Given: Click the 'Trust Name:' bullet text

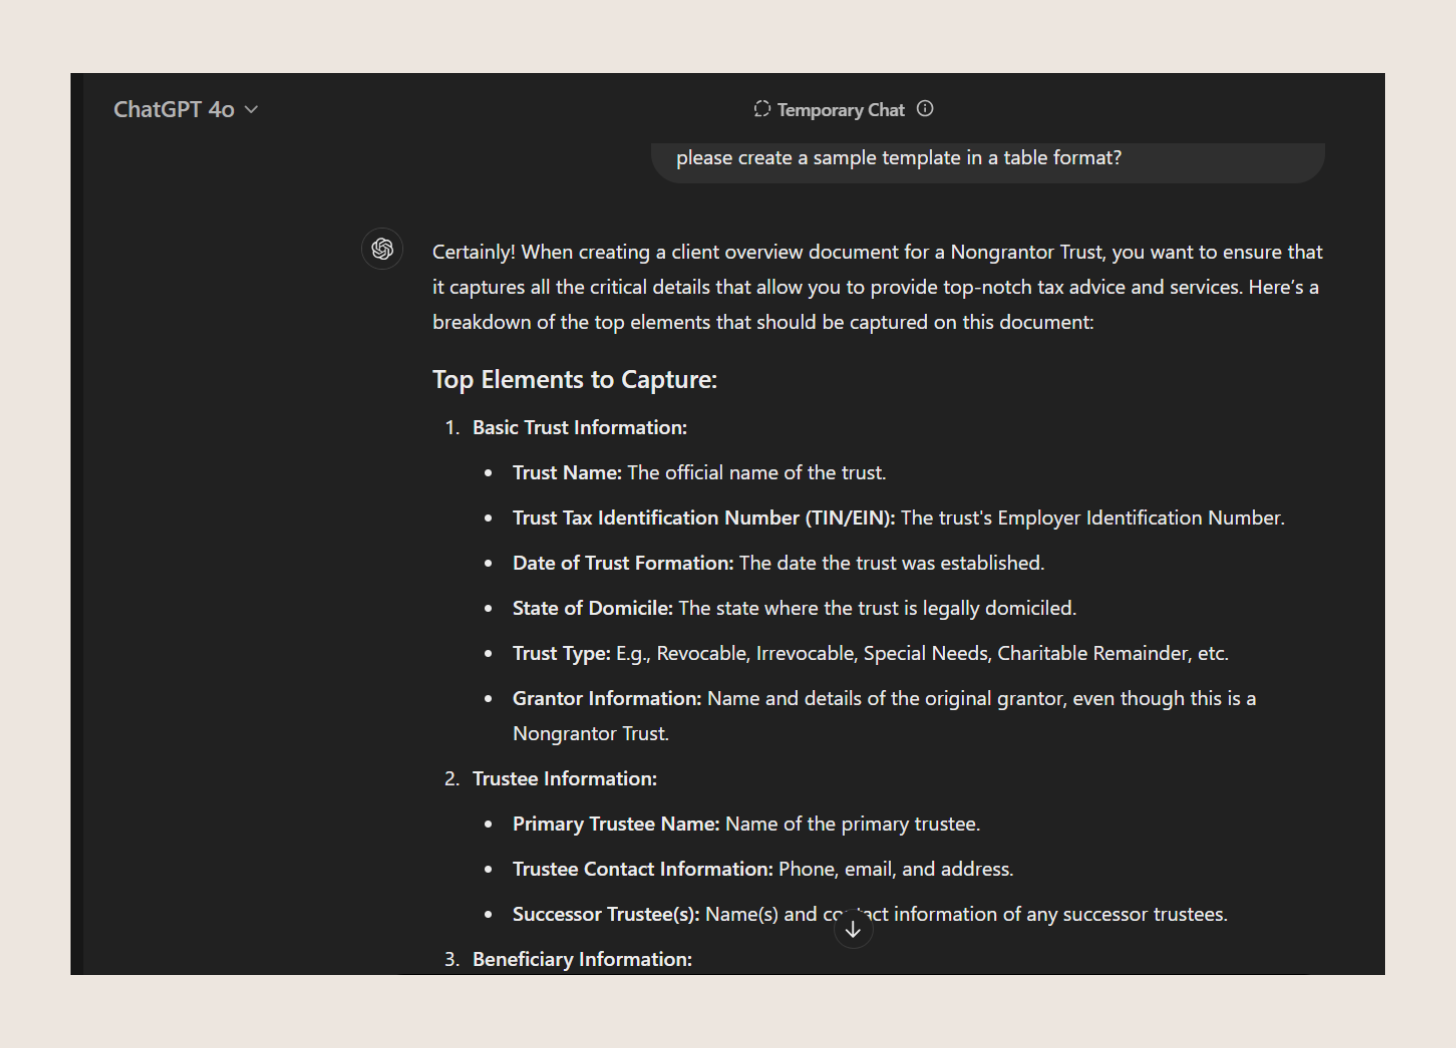Looking at the screenshot, I should (568, 473).
